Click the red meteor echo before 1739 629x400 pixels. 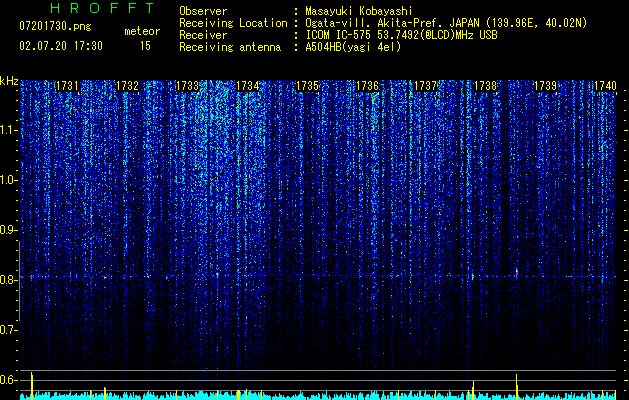517,273
